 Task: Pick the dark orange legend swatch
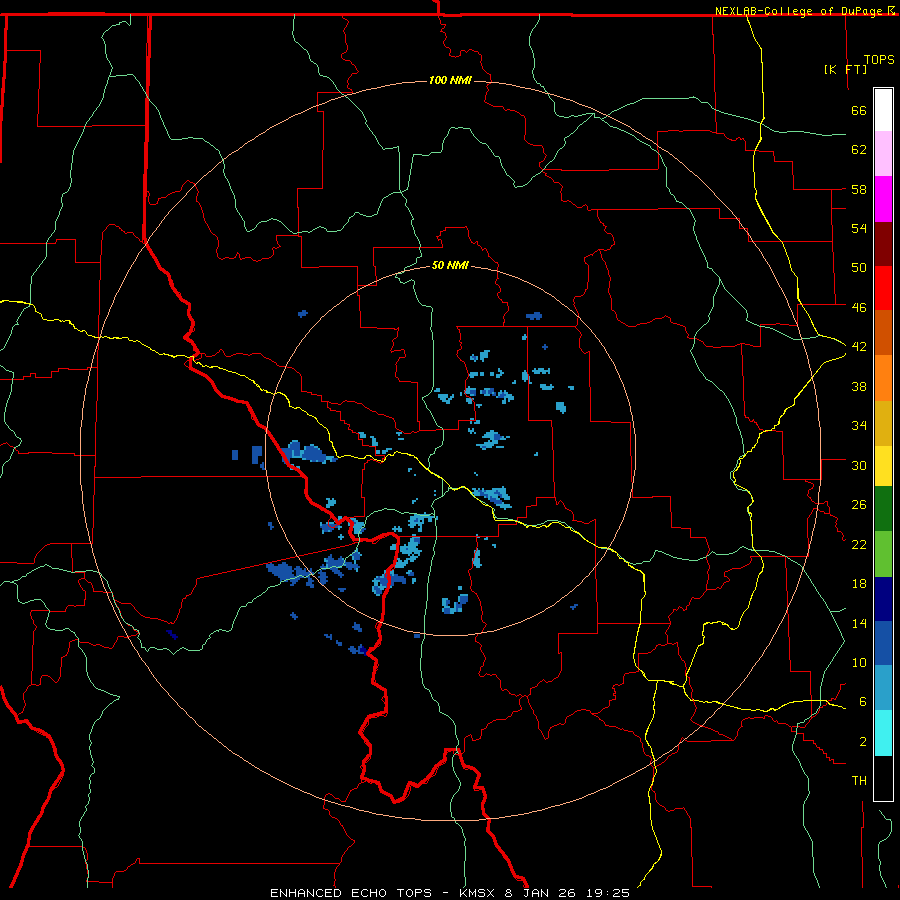[x=883, y=333]
